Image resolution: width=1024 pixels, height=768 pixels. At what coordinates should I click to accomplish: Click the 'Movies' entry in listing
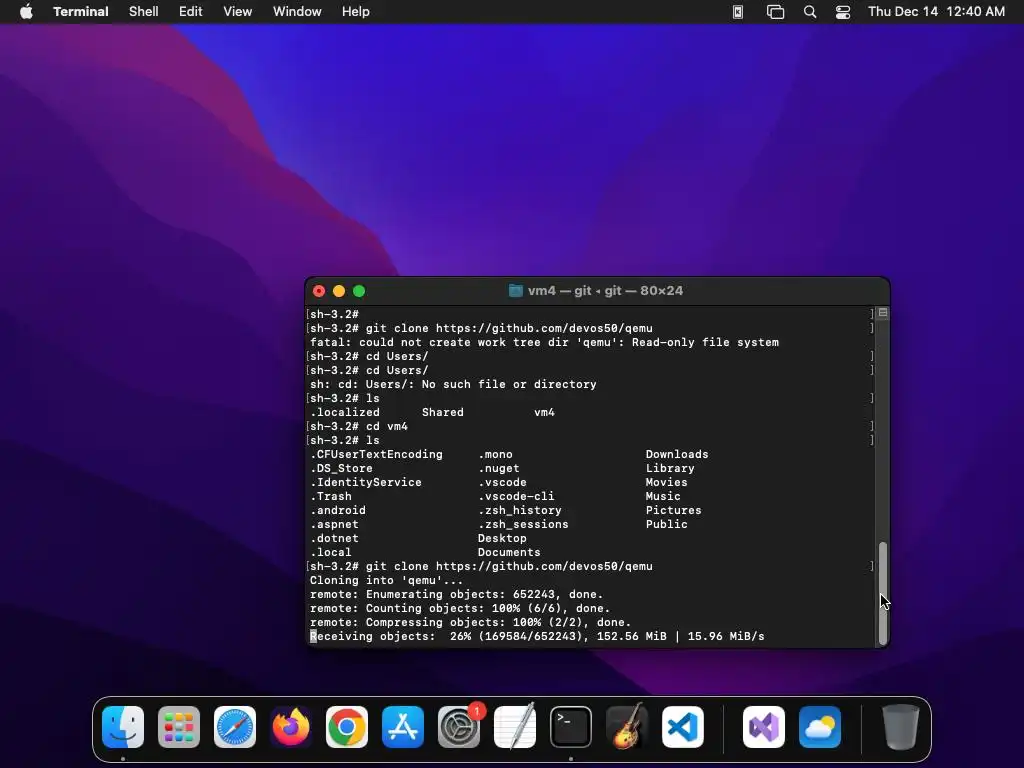point(666,482)
